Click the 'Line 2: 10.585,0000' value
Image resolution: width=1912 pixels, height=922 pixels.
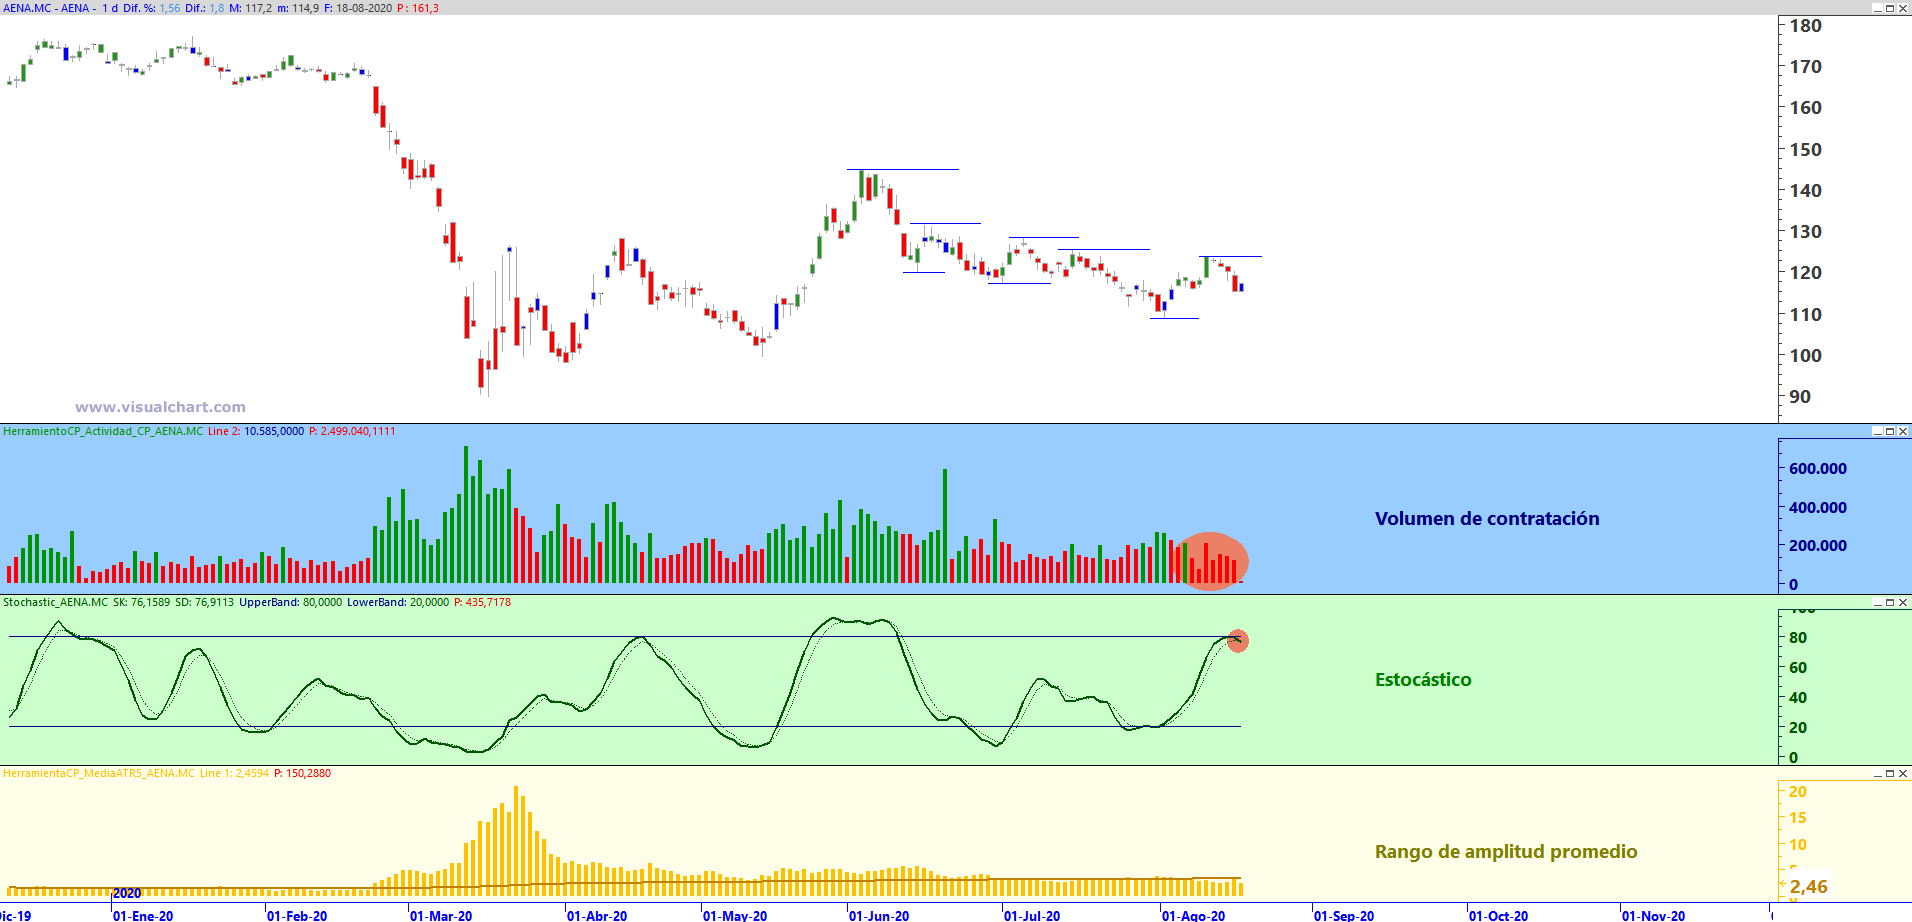click(256, 431)
